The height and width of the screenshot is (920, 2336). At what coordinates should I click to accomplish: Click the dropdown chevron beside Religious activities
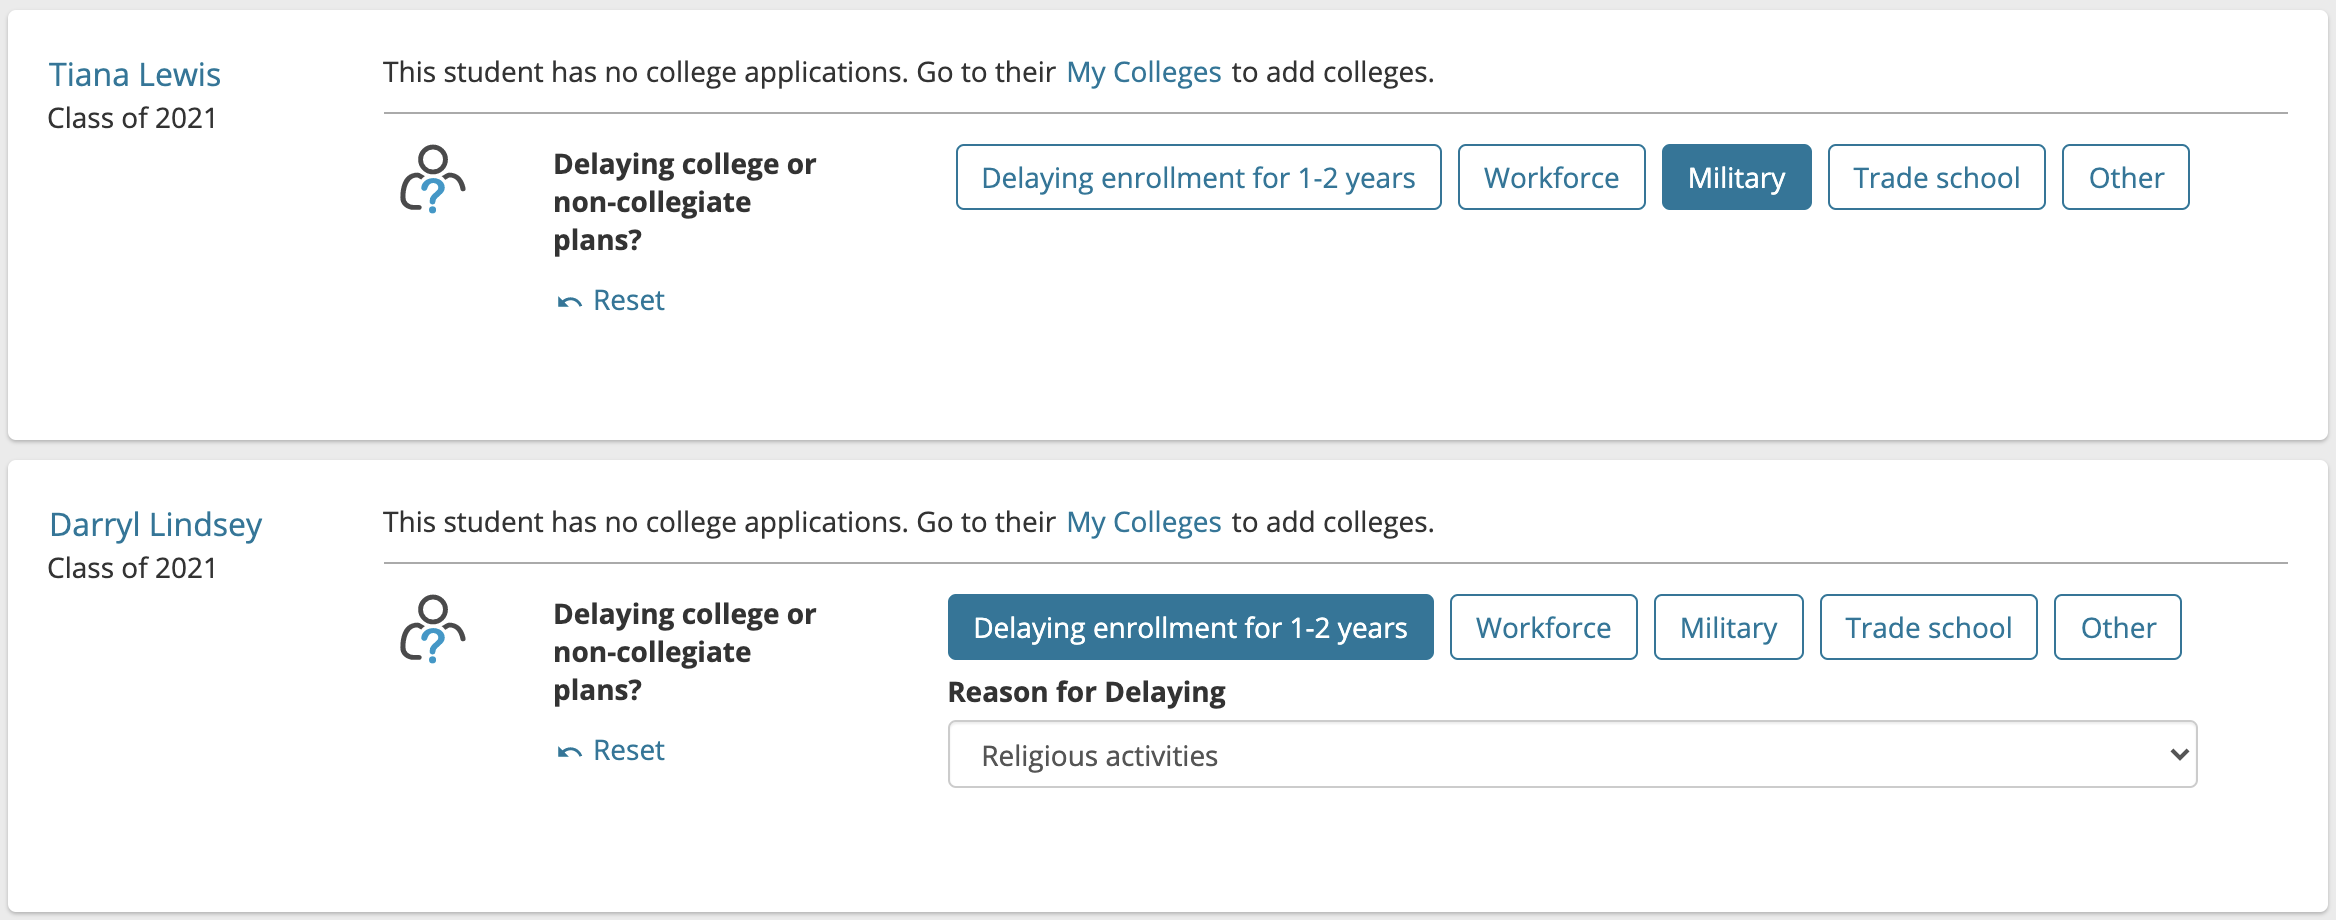[x=2179, y=755]
